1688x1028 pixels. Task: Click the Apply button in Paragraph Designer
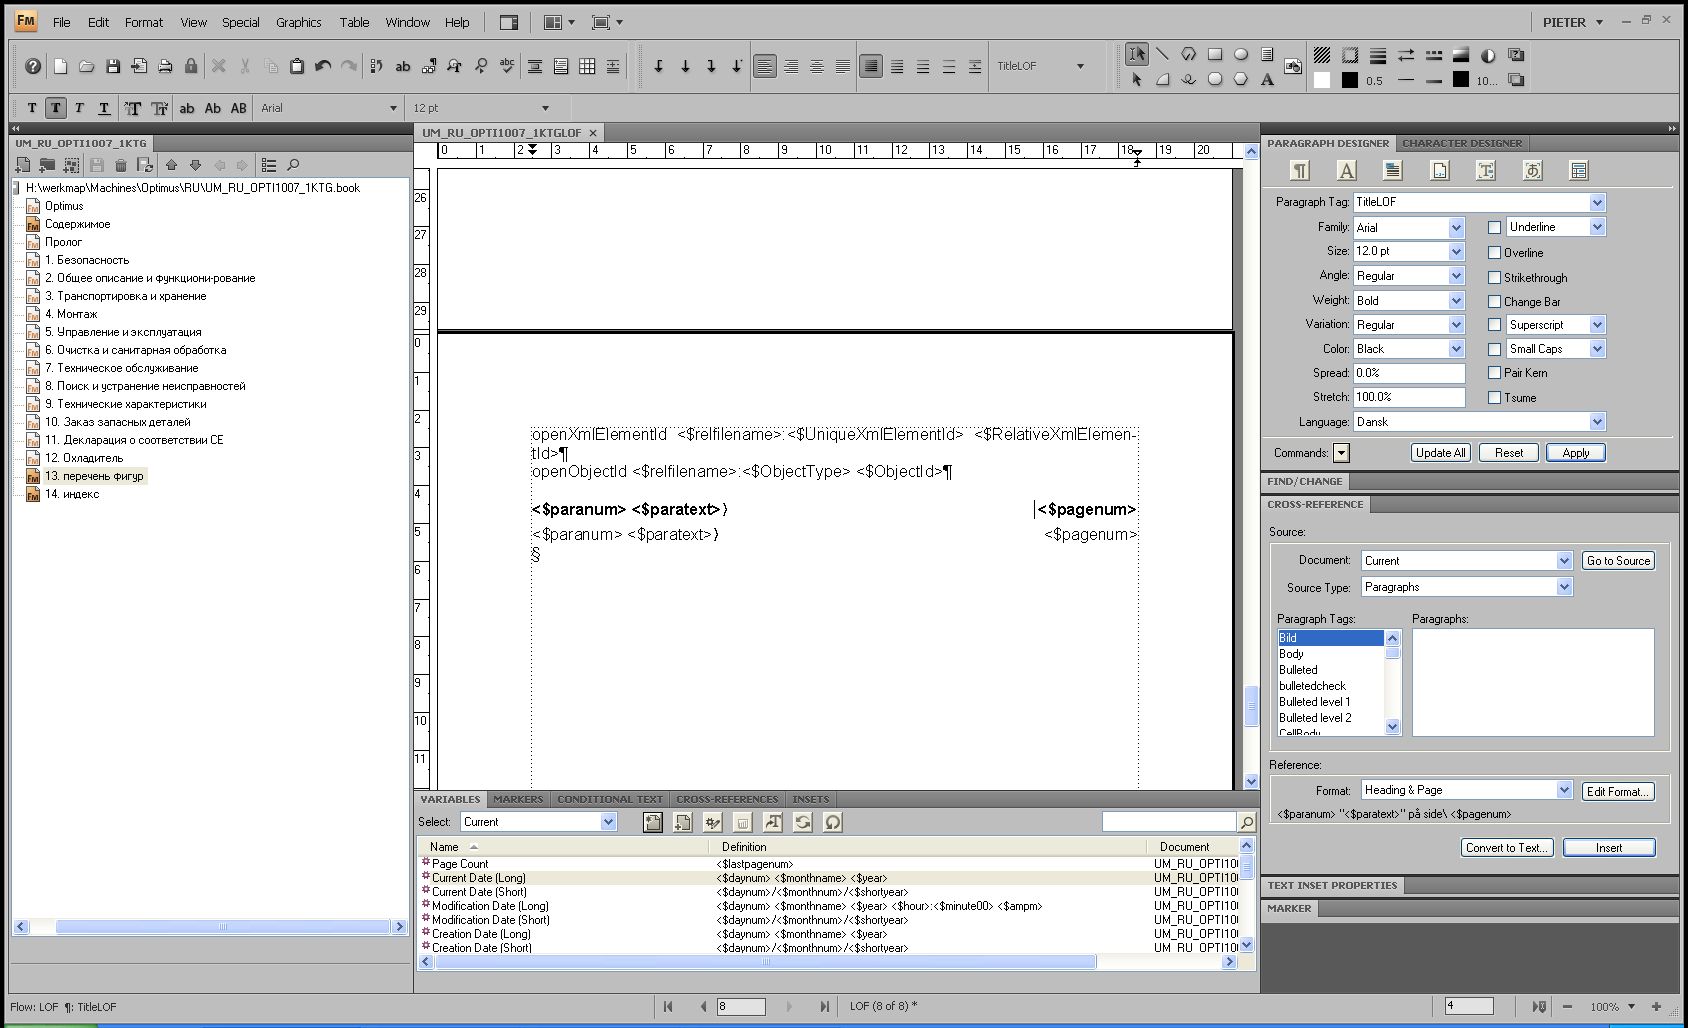click(x=1576, y=453)
